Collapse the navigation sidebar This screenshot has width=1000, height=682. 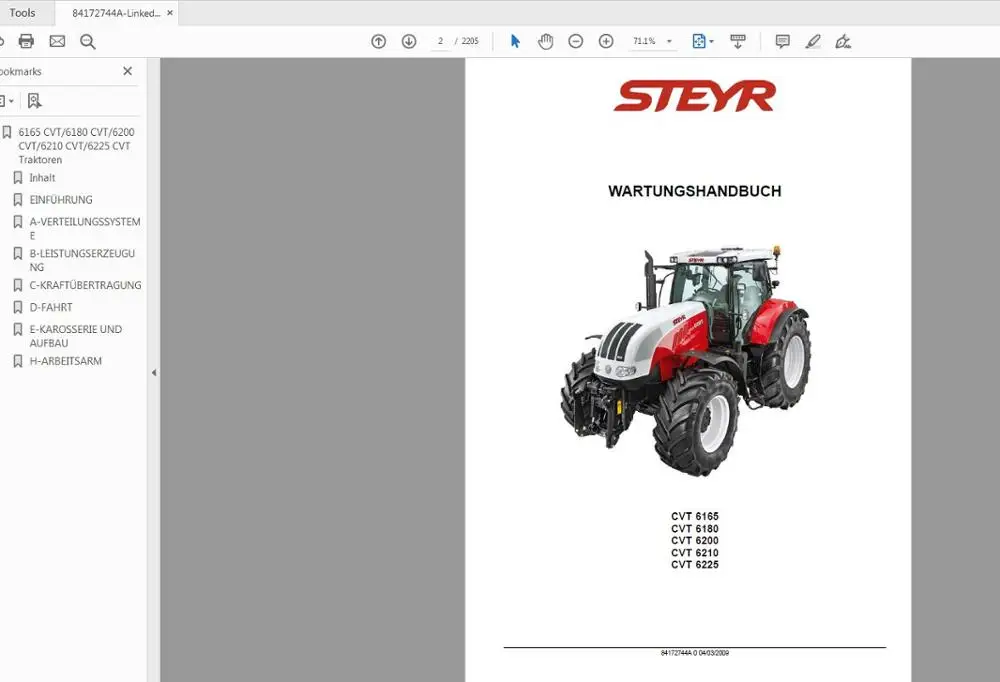click(x=154, y=372)
